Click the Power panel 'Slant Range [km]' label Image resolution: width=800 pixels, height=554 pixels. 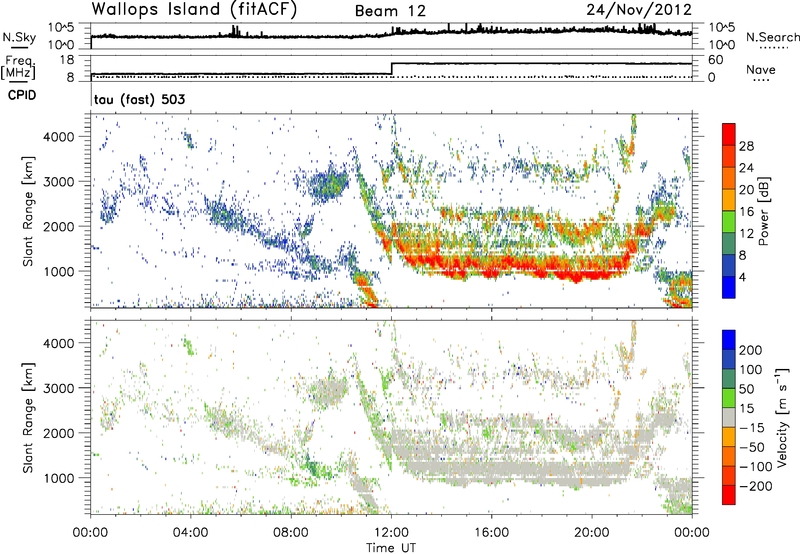pyautogui.click(x=28, y=211)
